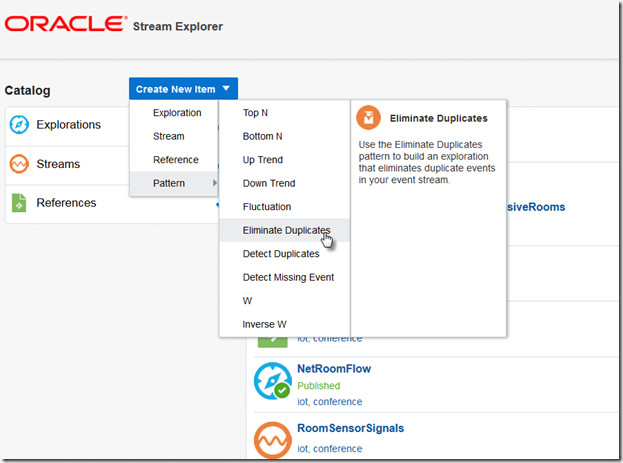Choose the Pattern menu entry
Screen dimensions: 623x463
[x=174, y=183]
